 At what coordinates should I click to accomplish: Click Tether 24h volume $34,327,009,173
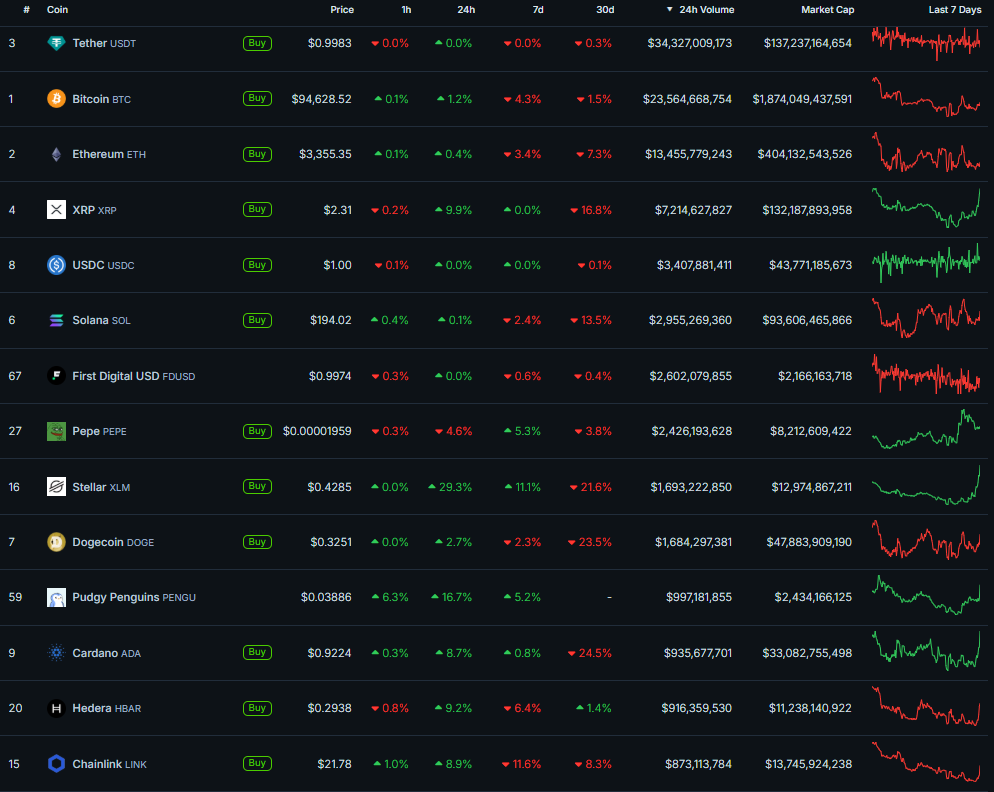(x=690, y=43)
